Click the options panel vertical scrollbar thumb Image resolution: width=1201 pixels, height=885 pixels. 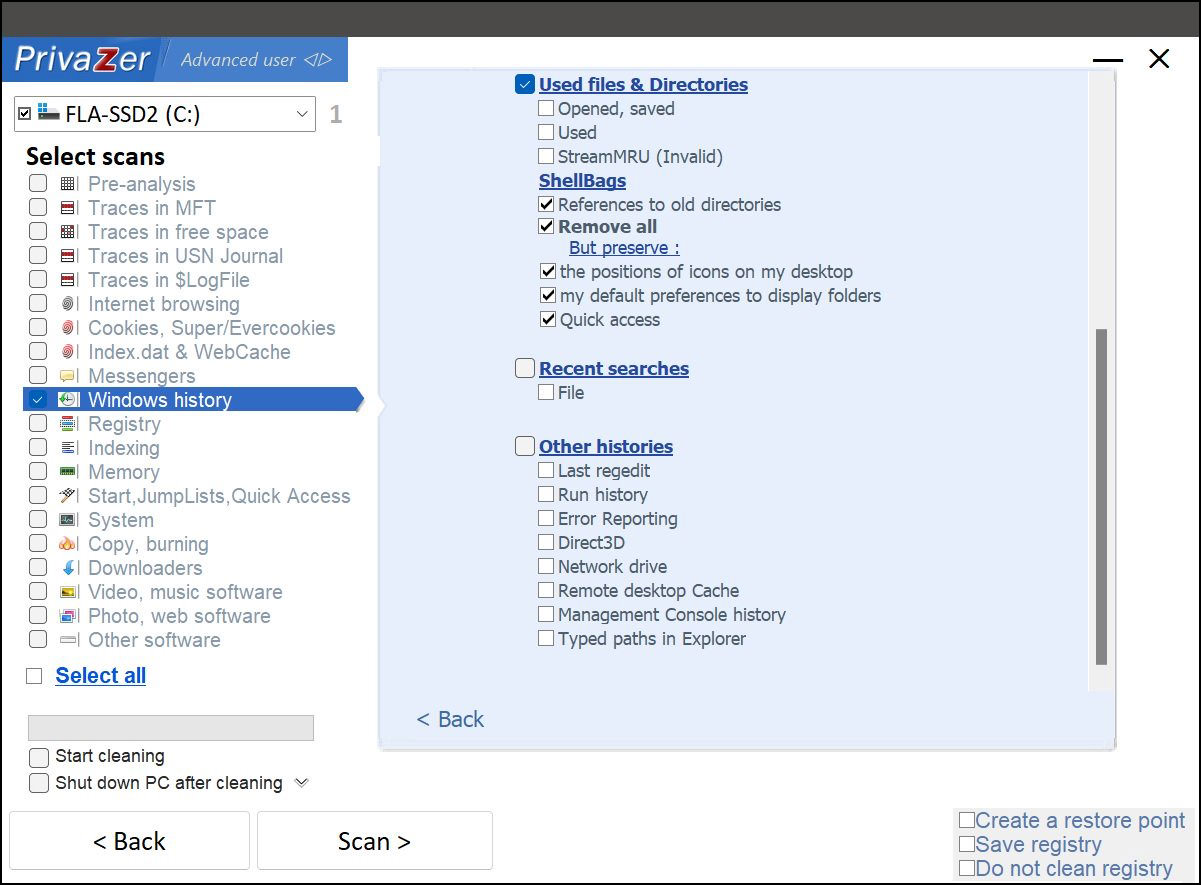pyautogui.click(x=1101, y=497)
